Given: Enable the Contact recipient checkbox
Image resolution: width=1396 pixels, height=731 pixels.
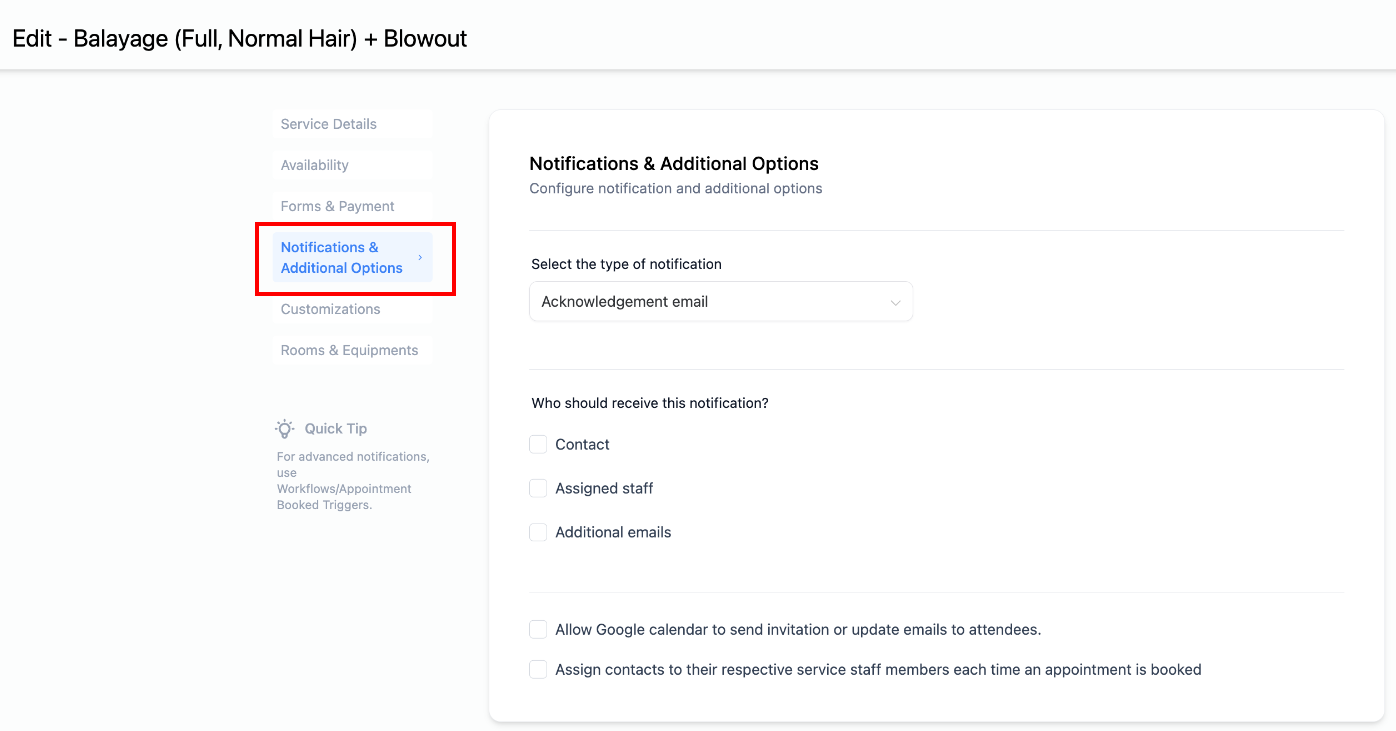Looking at the screenshot, I should pos(538,444).
